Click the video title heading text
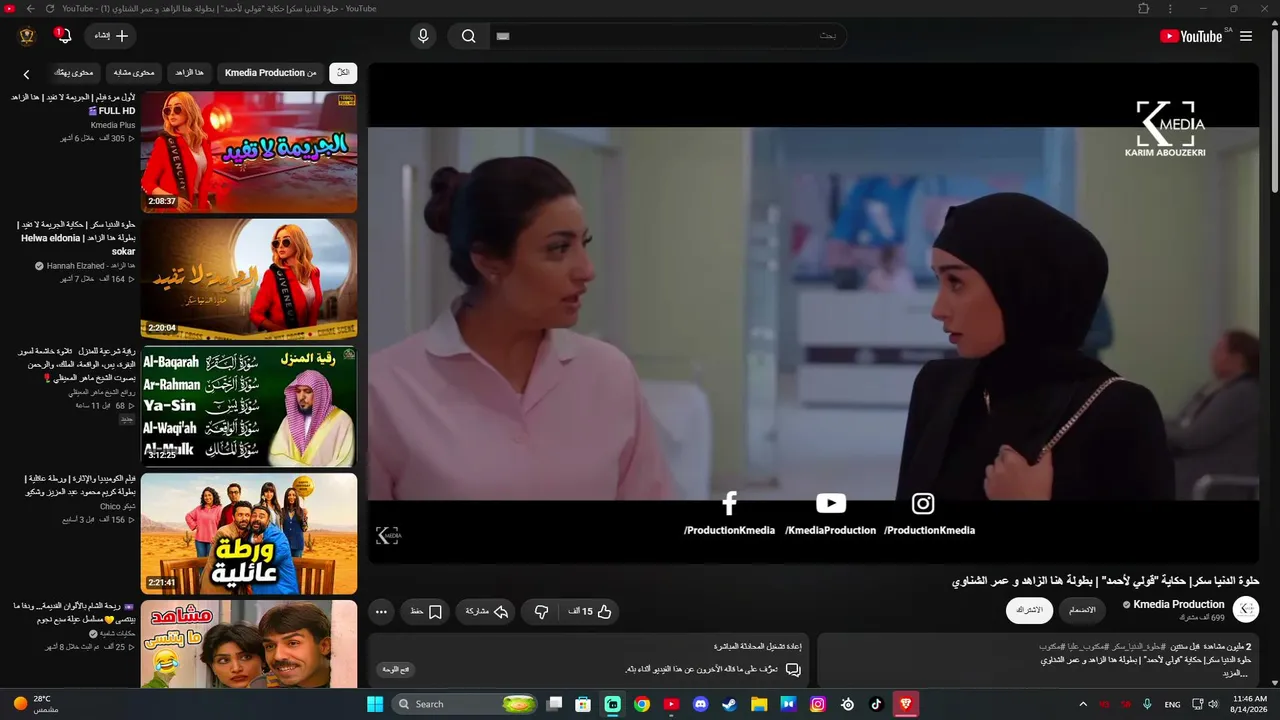The image size is (1280, 720). point(1105,581)
